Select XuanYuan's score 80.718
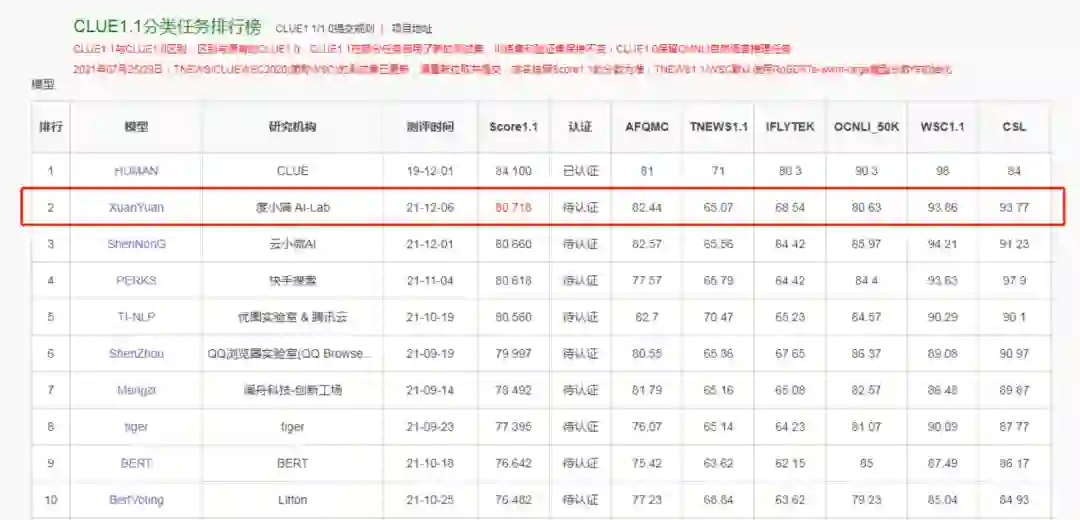This screenshot has height=520, width=1080. pyautogui.click(x=514, y=207)
